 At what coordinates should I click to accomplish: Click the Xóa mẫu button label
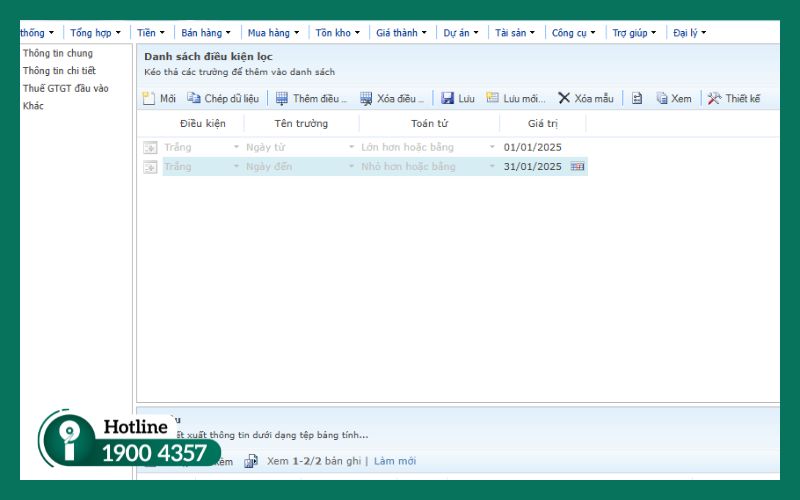pos(594,98)
